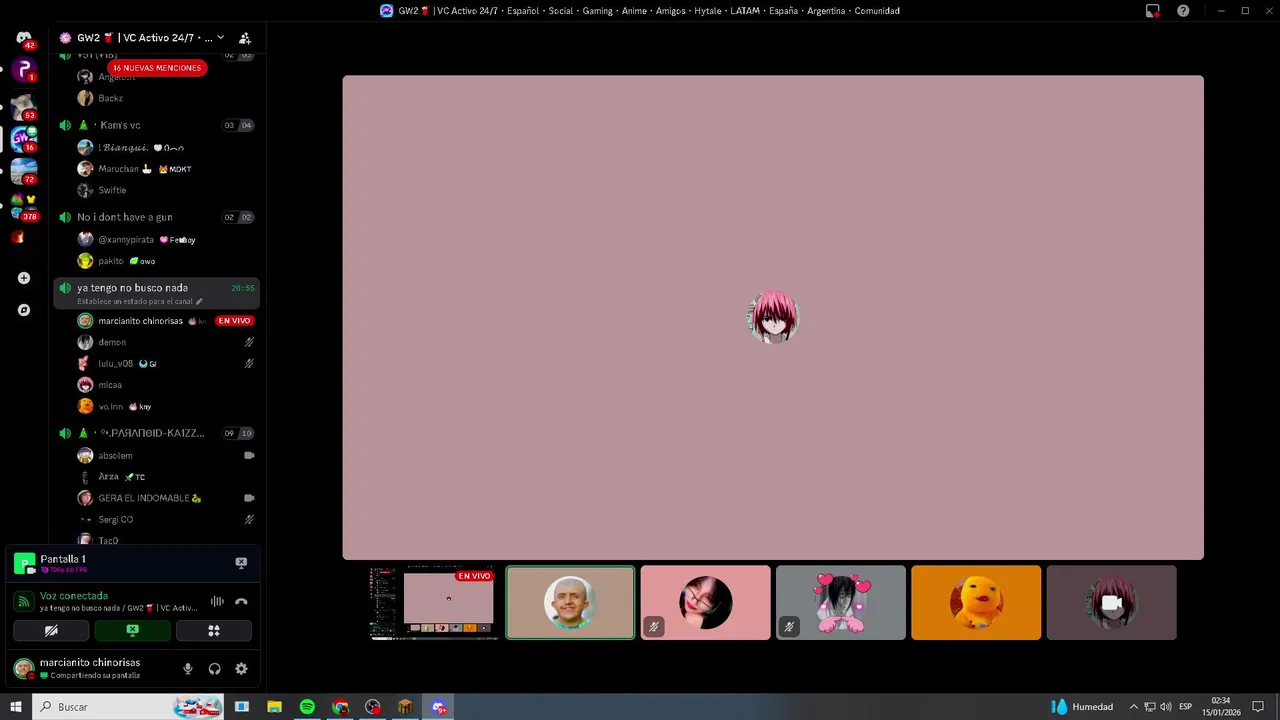Viewport: 1280px width, 720px height.
Task: Open user settings gear icon
Action: (x=241, y=669)
